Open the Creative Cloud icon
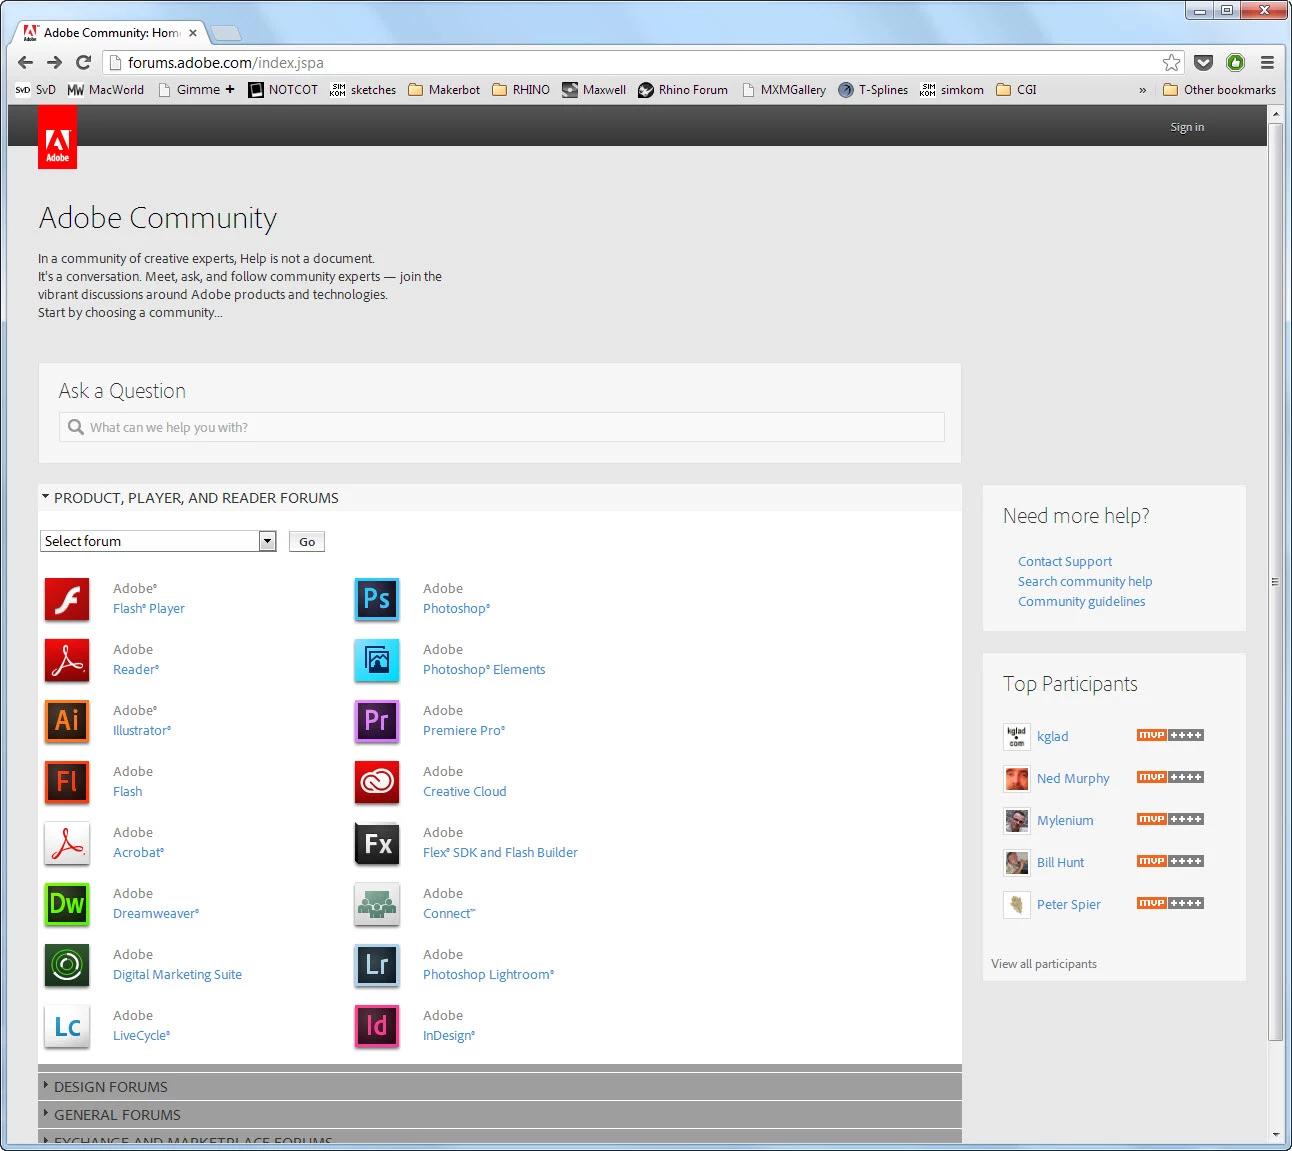Screen dimensions: 1292x1151 (x=377, y=782)
